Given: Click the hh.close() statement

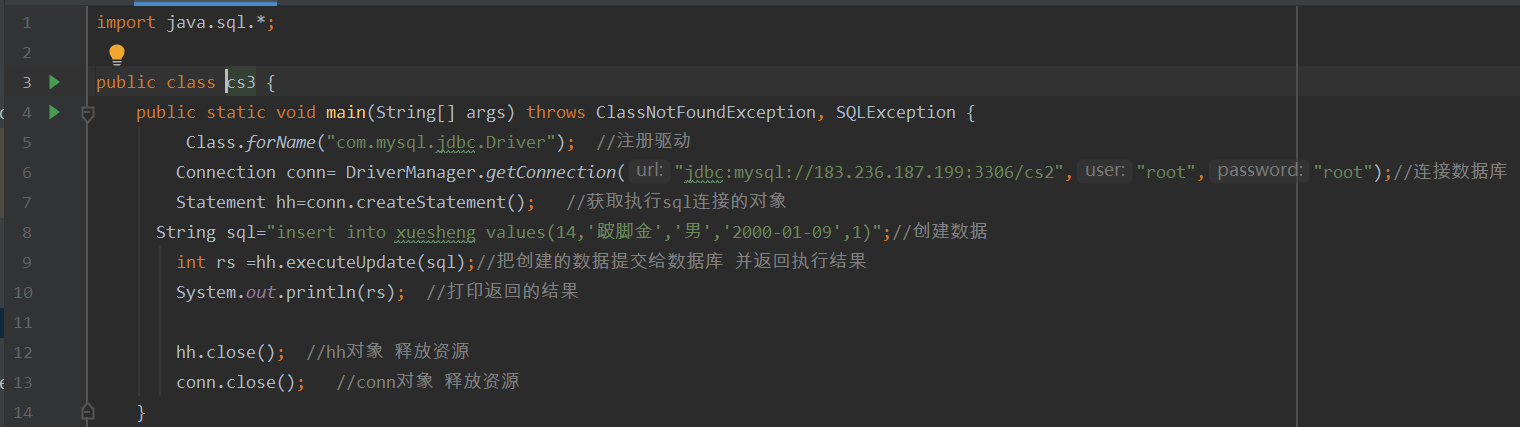Looking at the screenshot, I should click(x=230, y=352).
